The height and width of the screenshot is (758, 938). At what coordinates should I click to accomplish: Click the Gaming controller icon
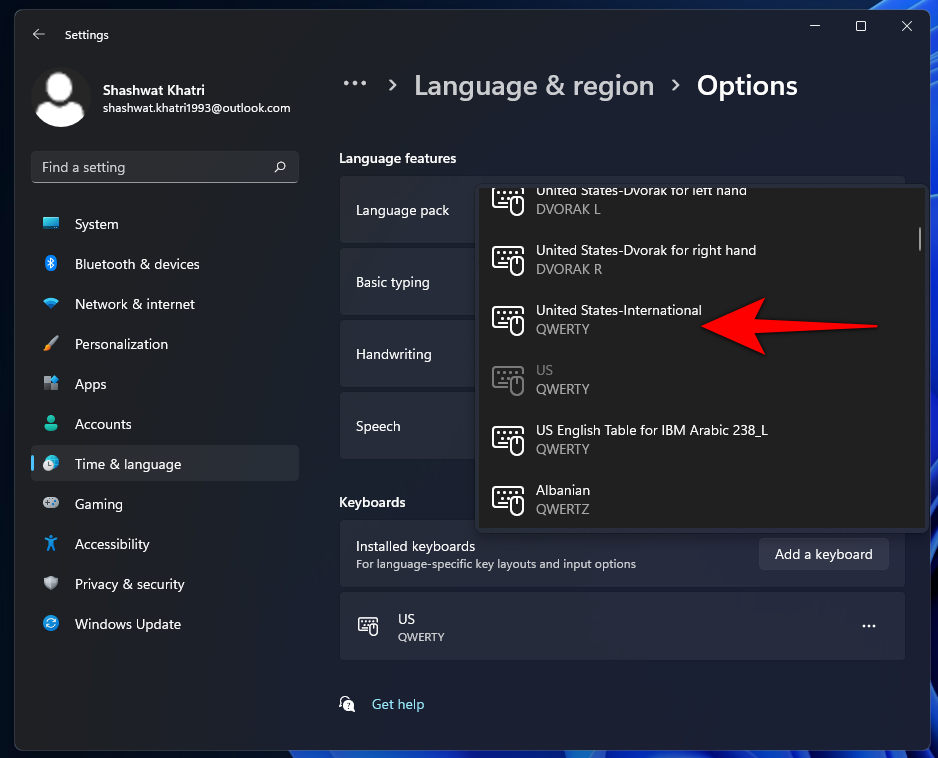[51, 504]
